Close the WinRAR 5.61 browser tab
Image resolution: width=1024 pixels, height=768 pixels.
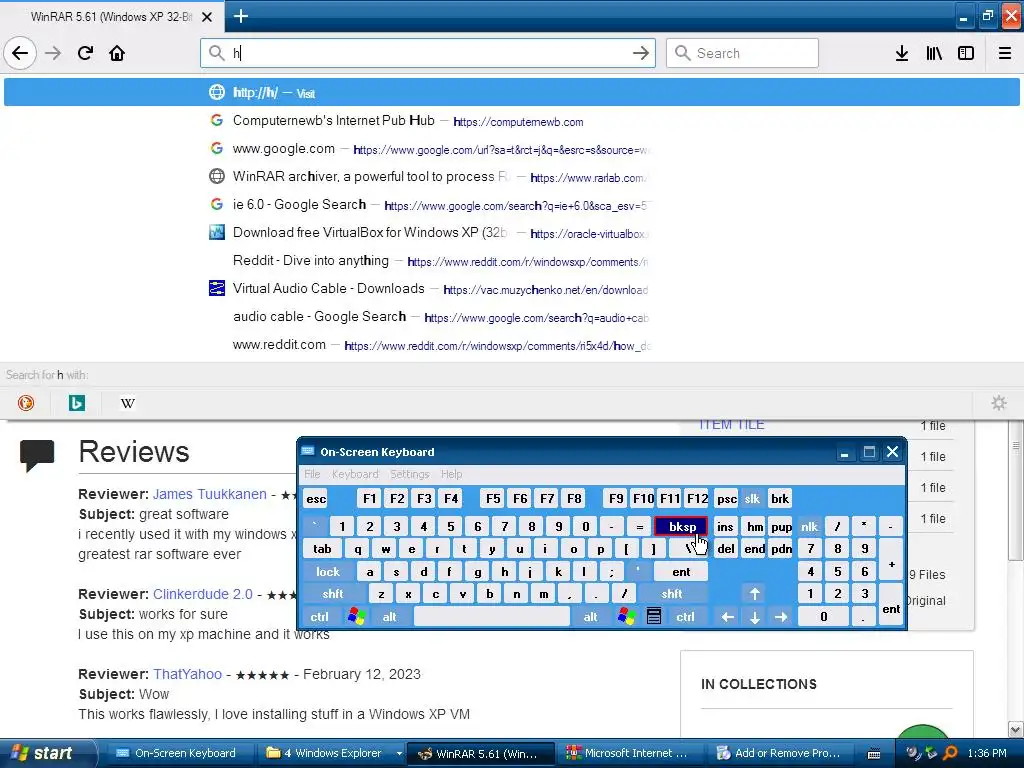(207, 17)
